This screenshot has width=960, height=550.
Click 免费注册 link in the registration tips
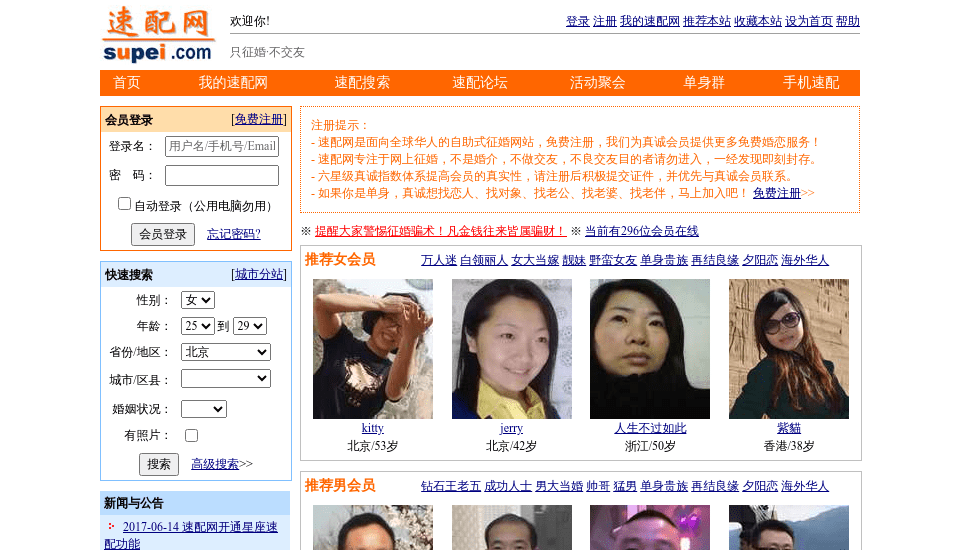(777, 193)
